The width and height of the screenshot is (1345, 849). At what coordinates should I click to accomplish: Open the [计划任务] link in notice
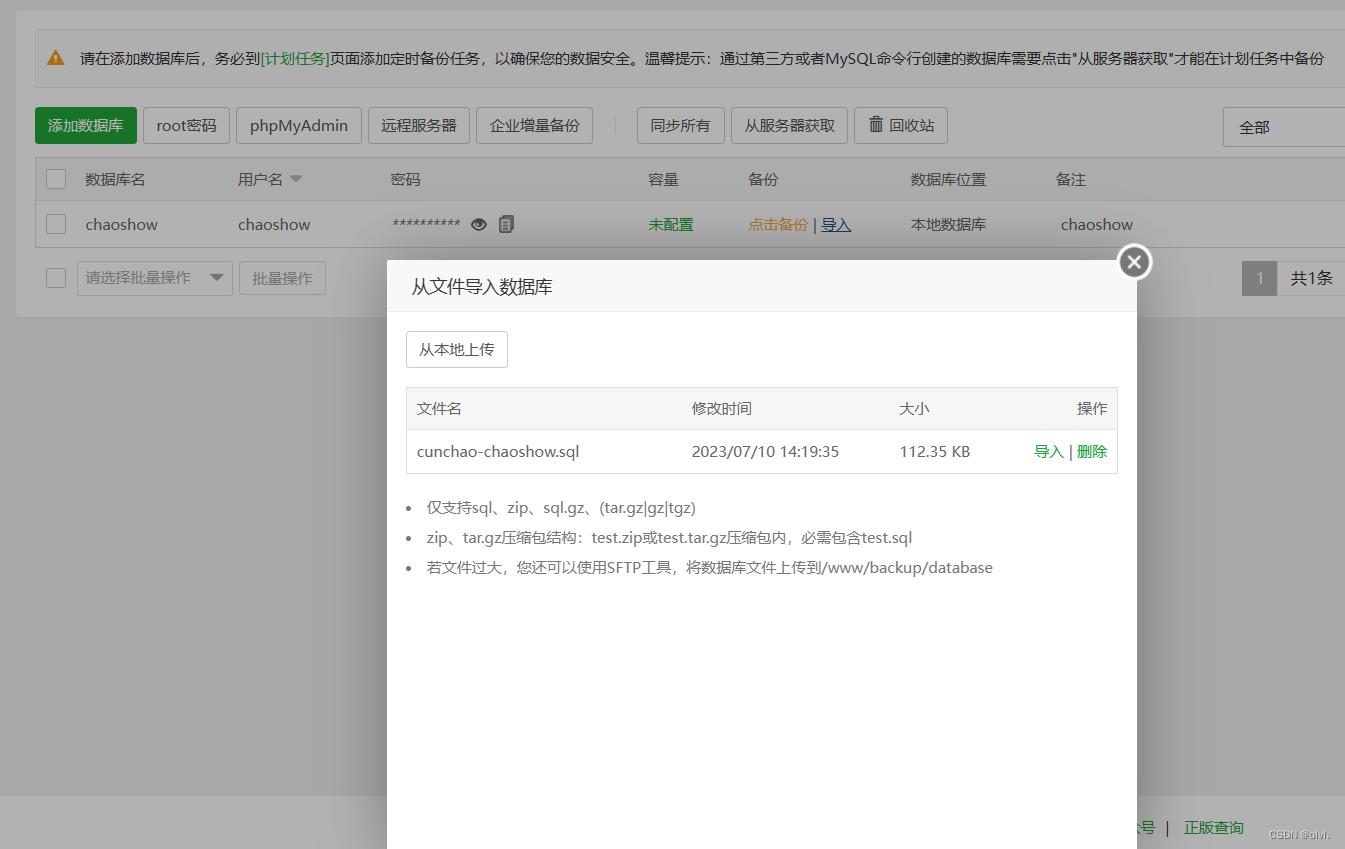coord(295,58)
